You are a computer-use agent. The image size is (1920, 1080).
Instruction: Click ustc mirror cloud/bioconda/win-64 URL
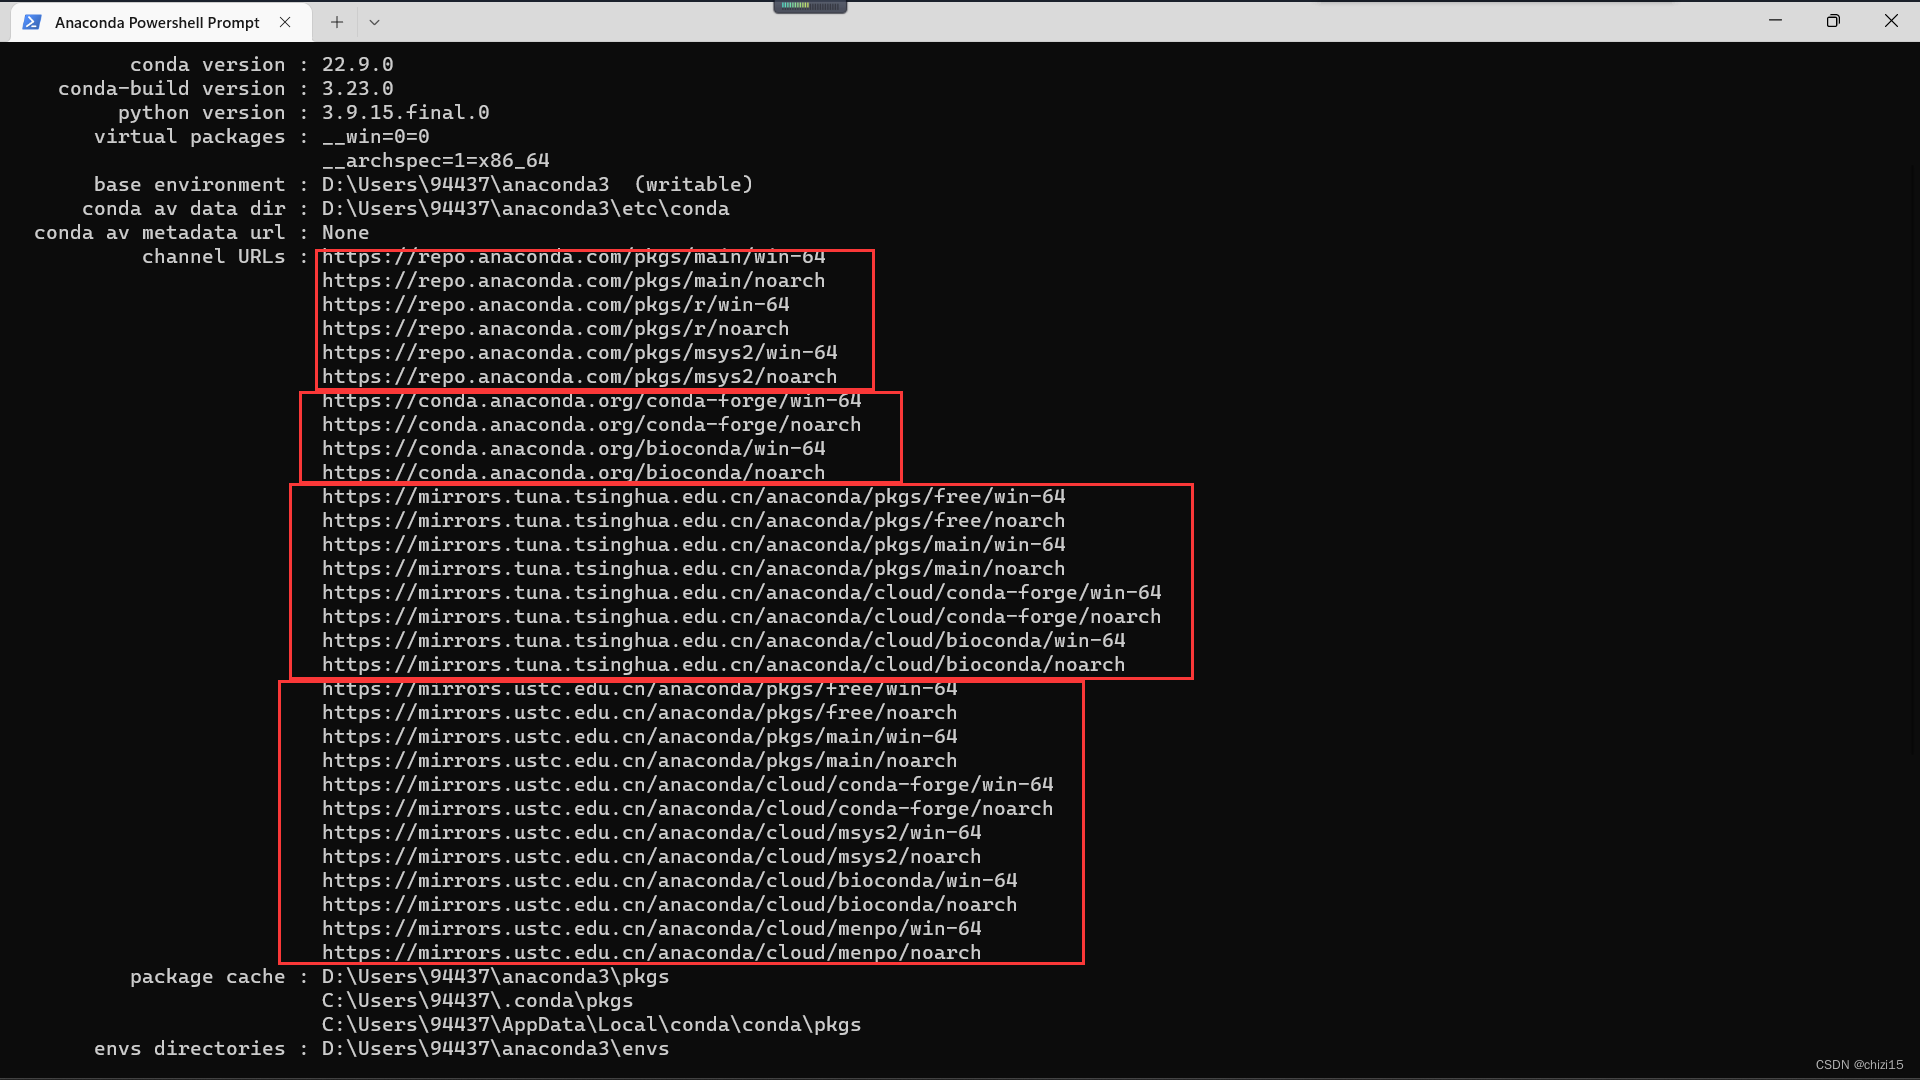(x=669, y=881)
